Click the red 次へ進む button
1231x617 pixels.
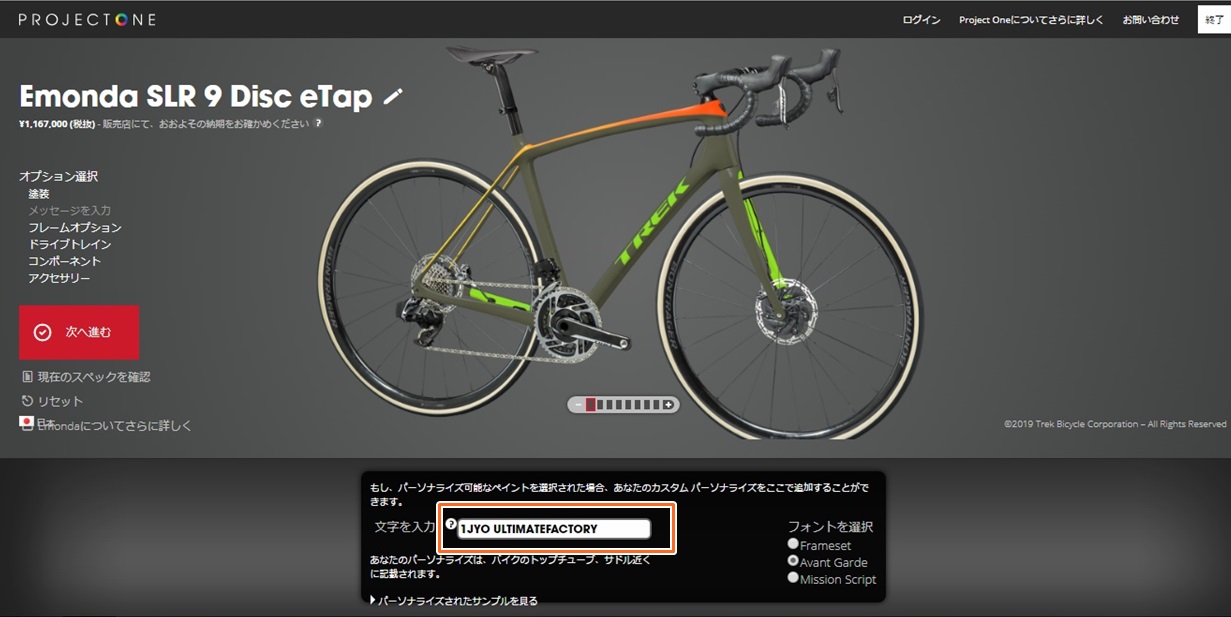point(79,332)
